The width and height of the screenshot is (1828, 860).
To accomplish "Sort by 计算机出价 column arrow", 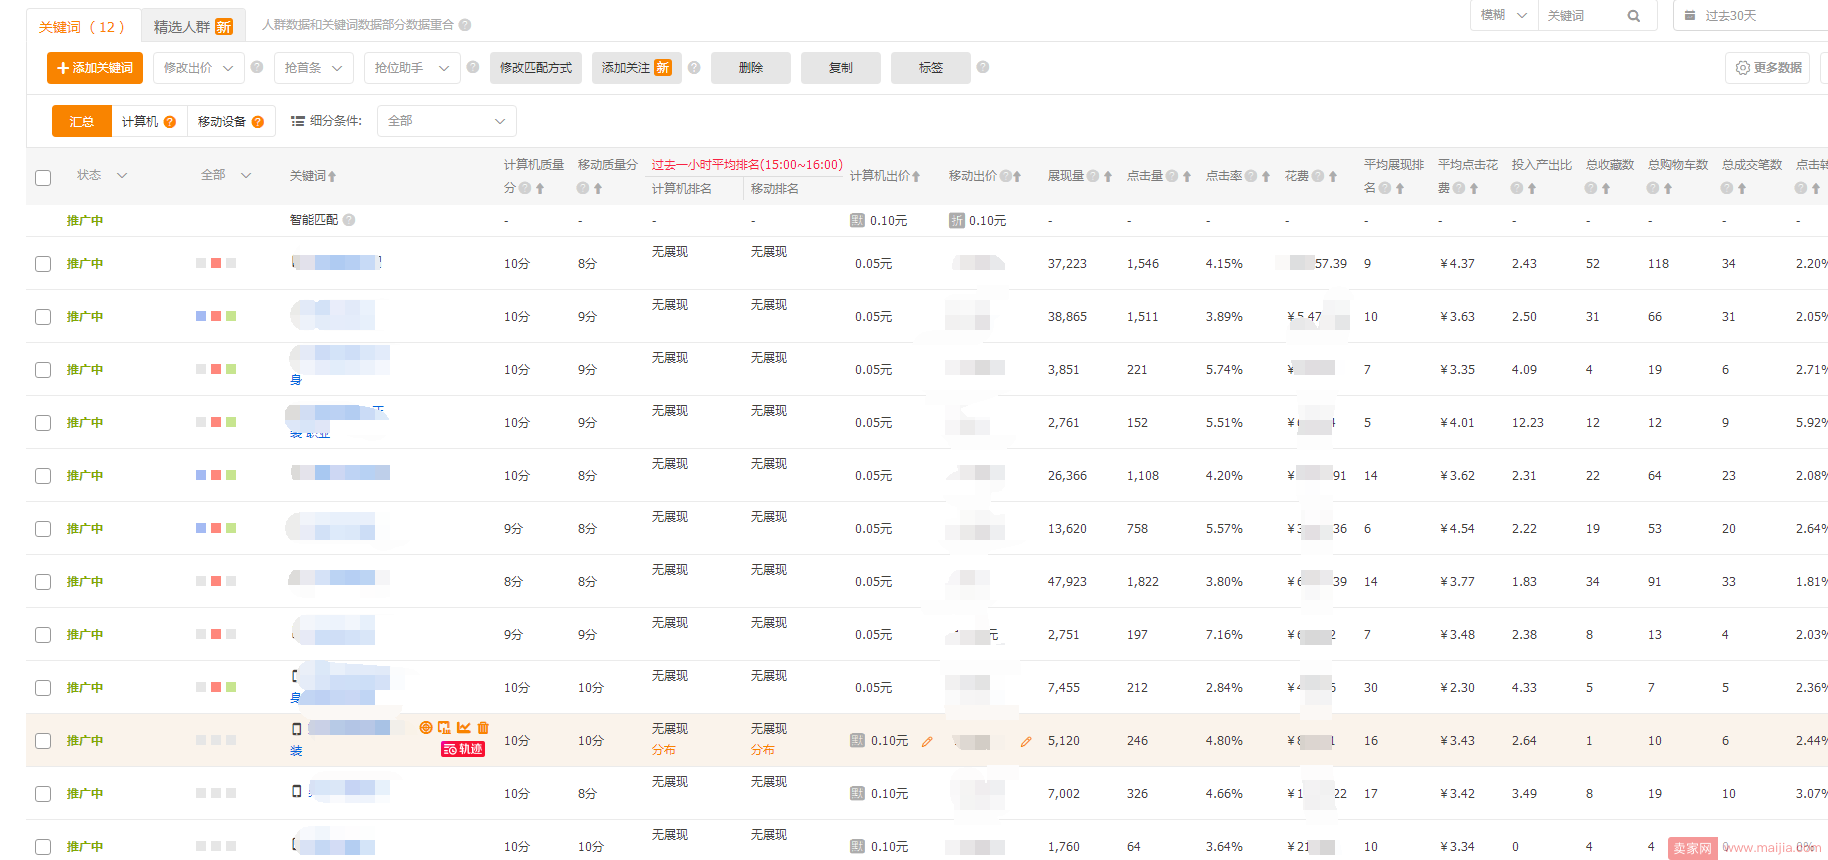I will [x=916, y=176].
